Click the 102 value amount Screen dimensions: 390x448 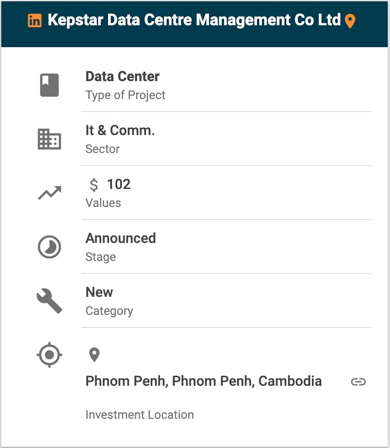click(119, 184)
